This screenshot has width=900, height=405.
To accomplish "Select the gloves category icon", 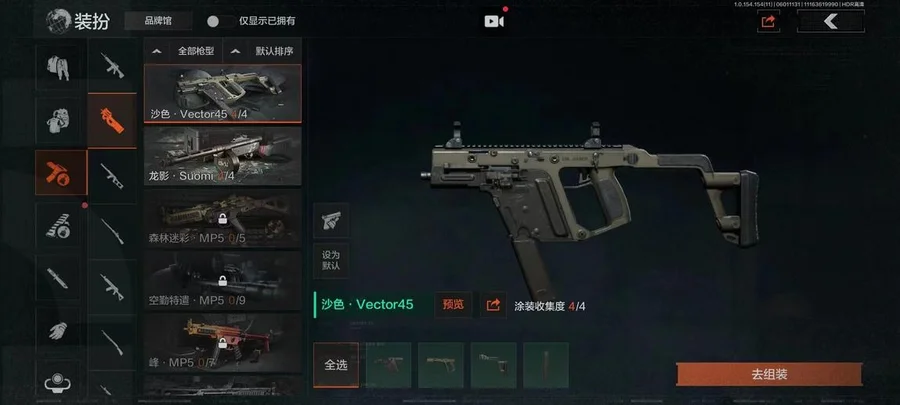I will [x=58, y=331].
